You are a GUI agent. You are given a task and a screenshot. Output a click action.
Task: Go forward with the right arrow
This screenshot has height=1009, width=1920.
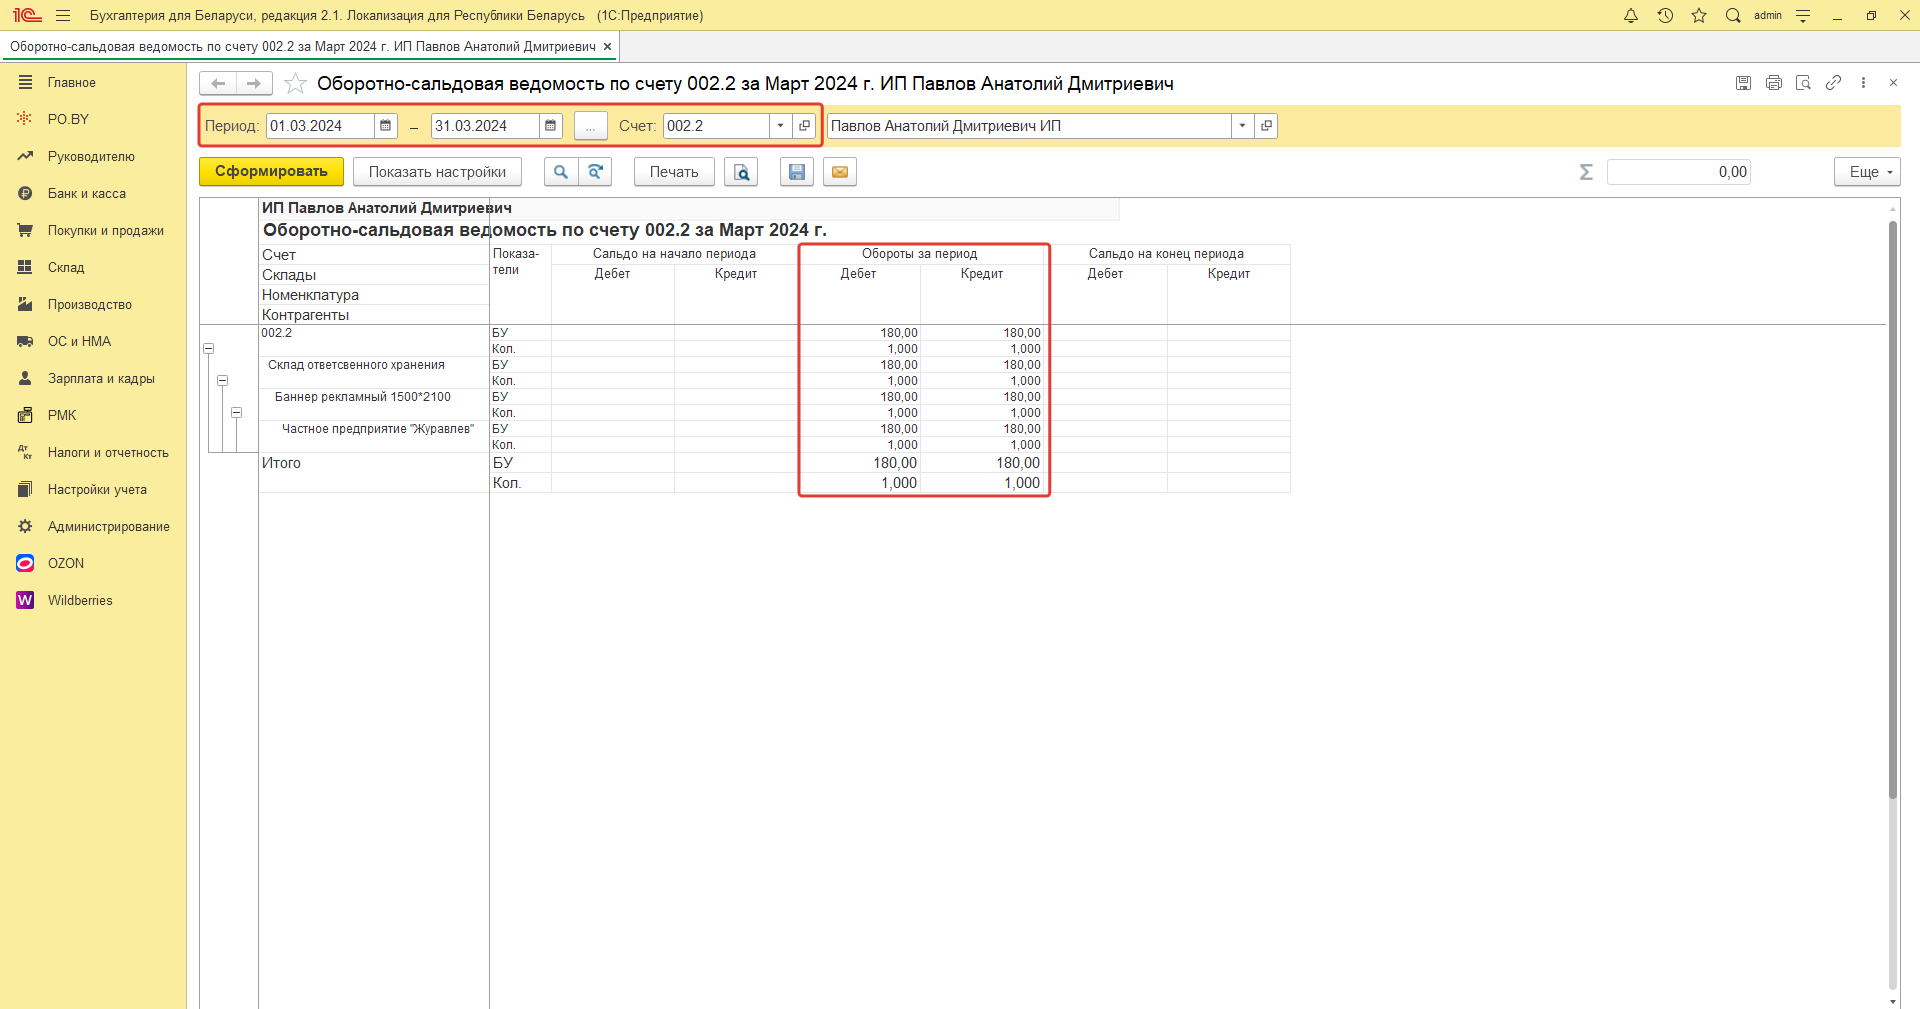(254, 83)
